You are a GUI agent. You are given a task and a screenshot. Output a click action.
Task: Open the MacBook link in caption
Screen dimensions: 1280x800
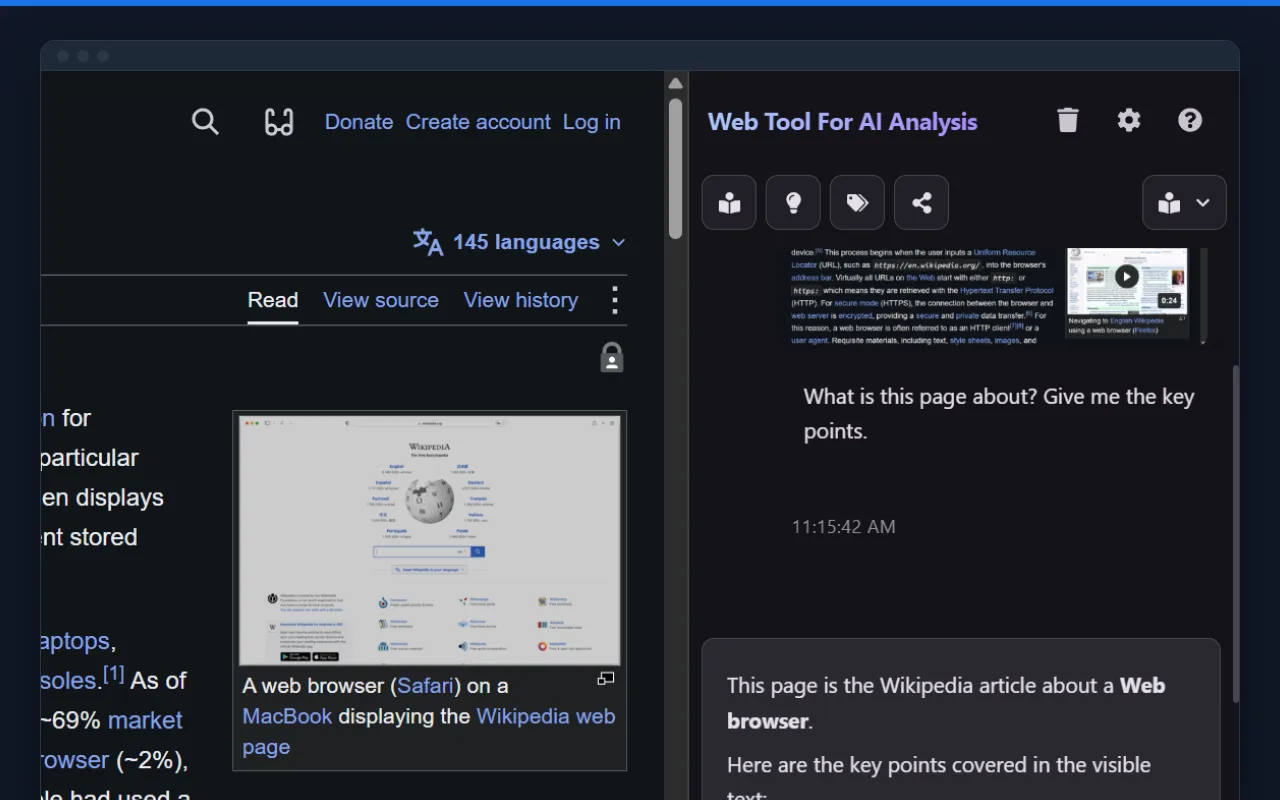pyautogui.click(x=287, y=716)
